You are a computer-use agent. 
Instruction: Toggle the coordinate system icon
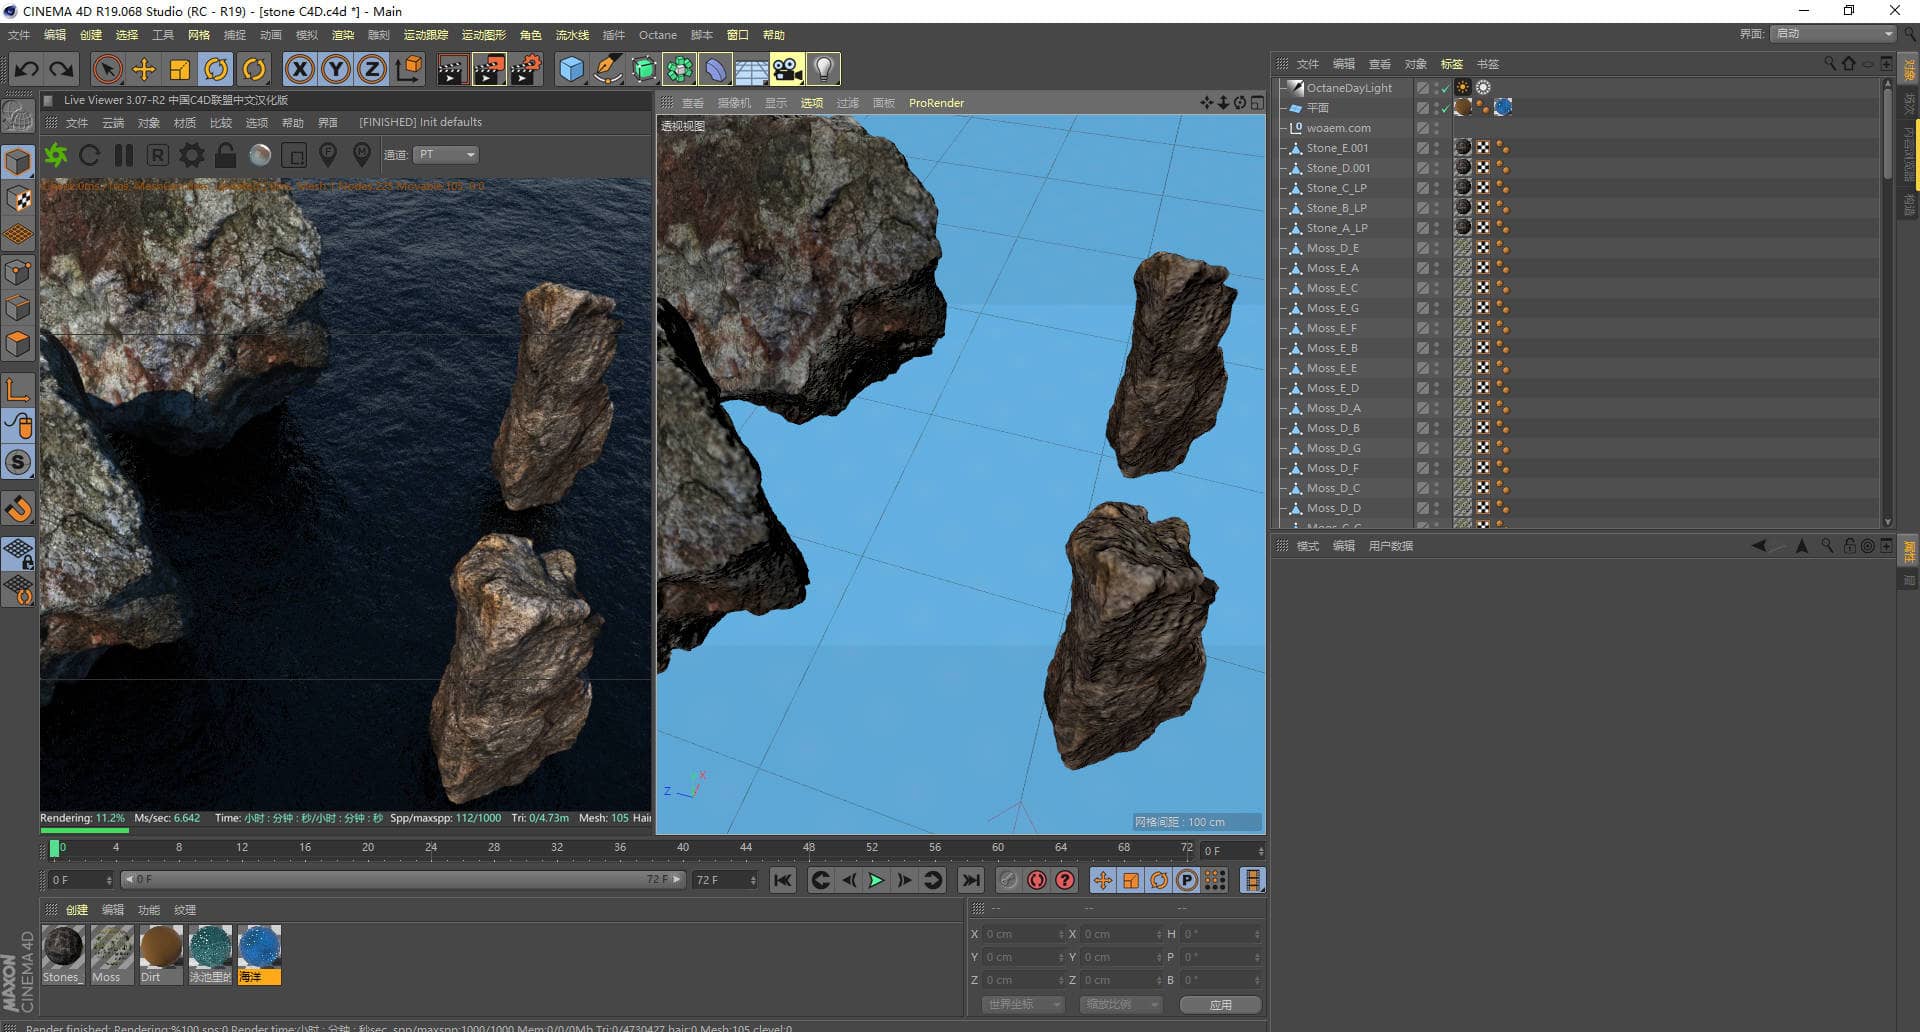pos(409,69)
